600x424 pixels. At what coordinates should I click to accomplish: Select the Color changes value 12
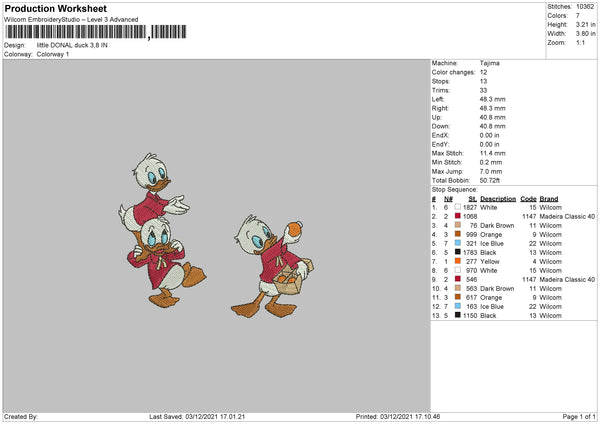click(x=483, y=72)
